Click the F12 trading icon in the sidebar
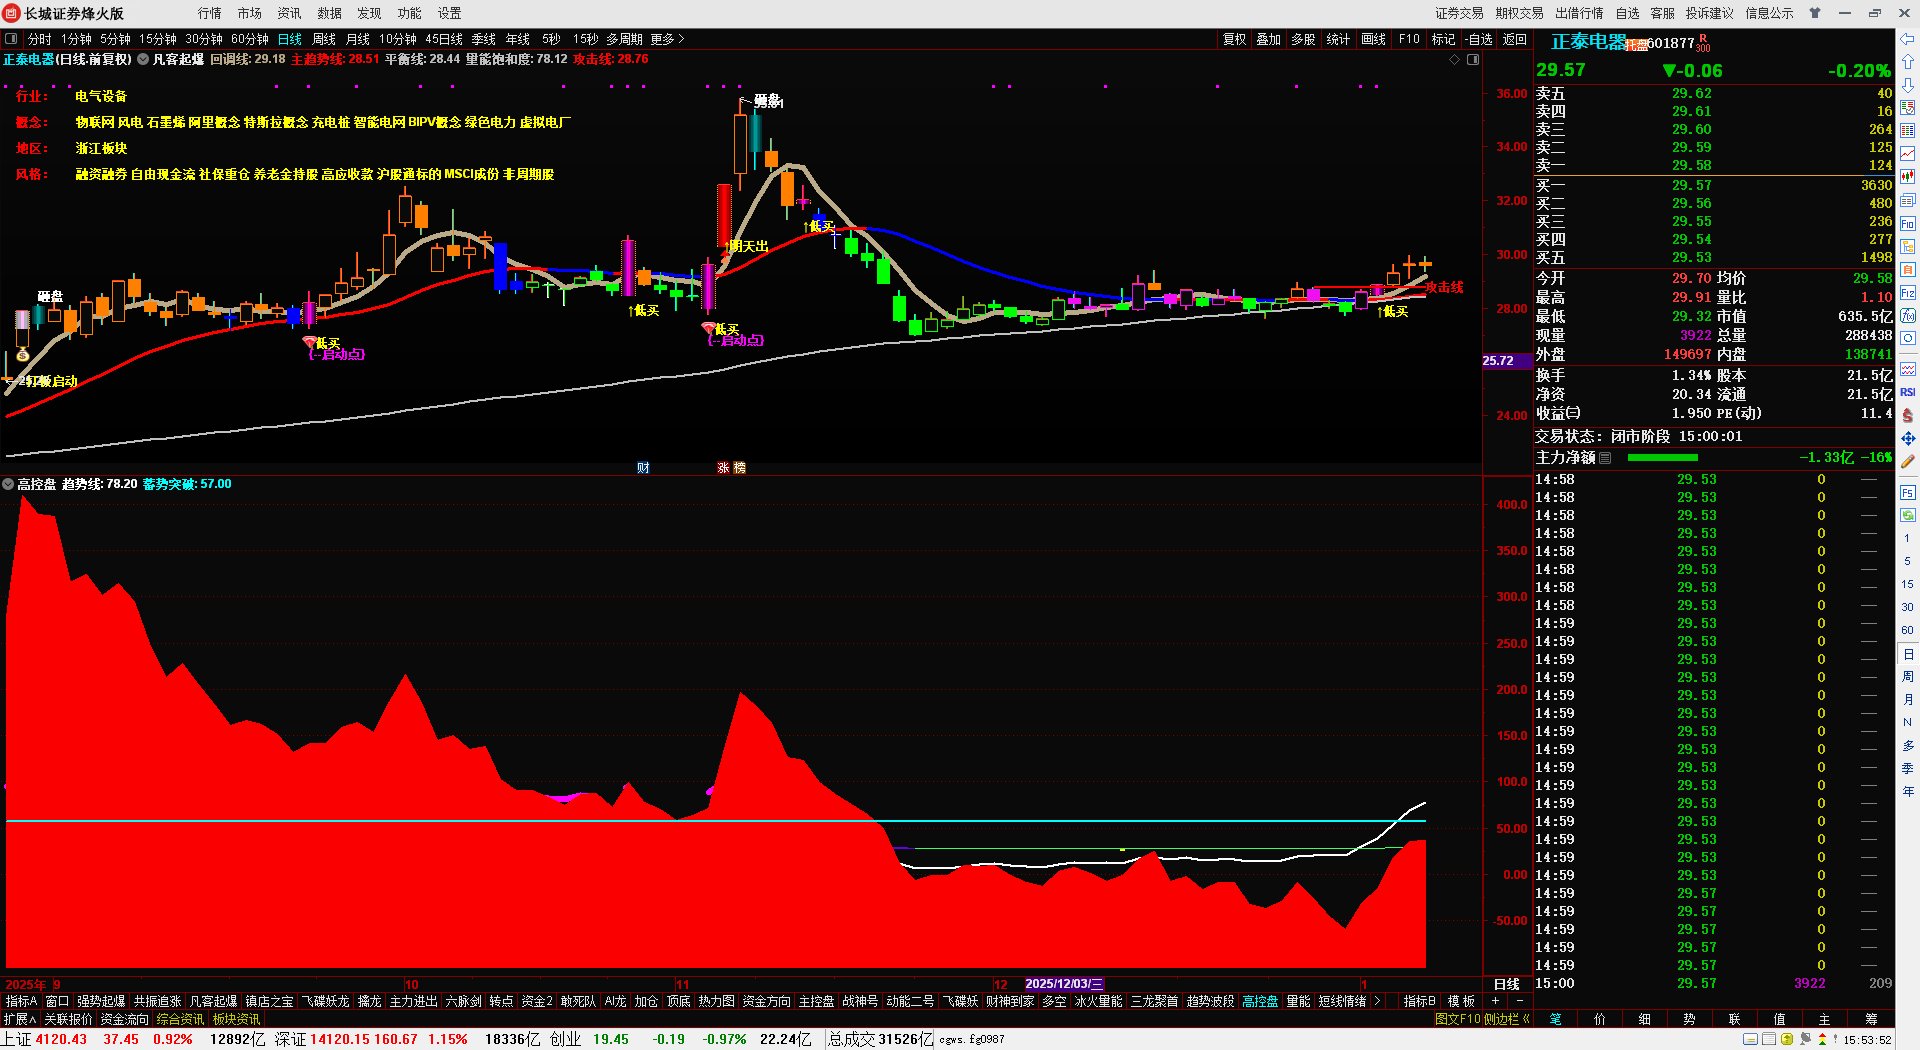This screenshot has width=1920, height=1050. [x=1908, y=293]
